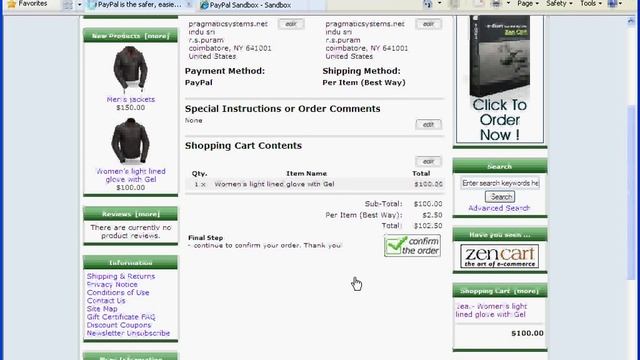The width and height of the screenshot is (640, 360).
Task: Open the Advanced Search link
Action: click(x=499, y=208)
